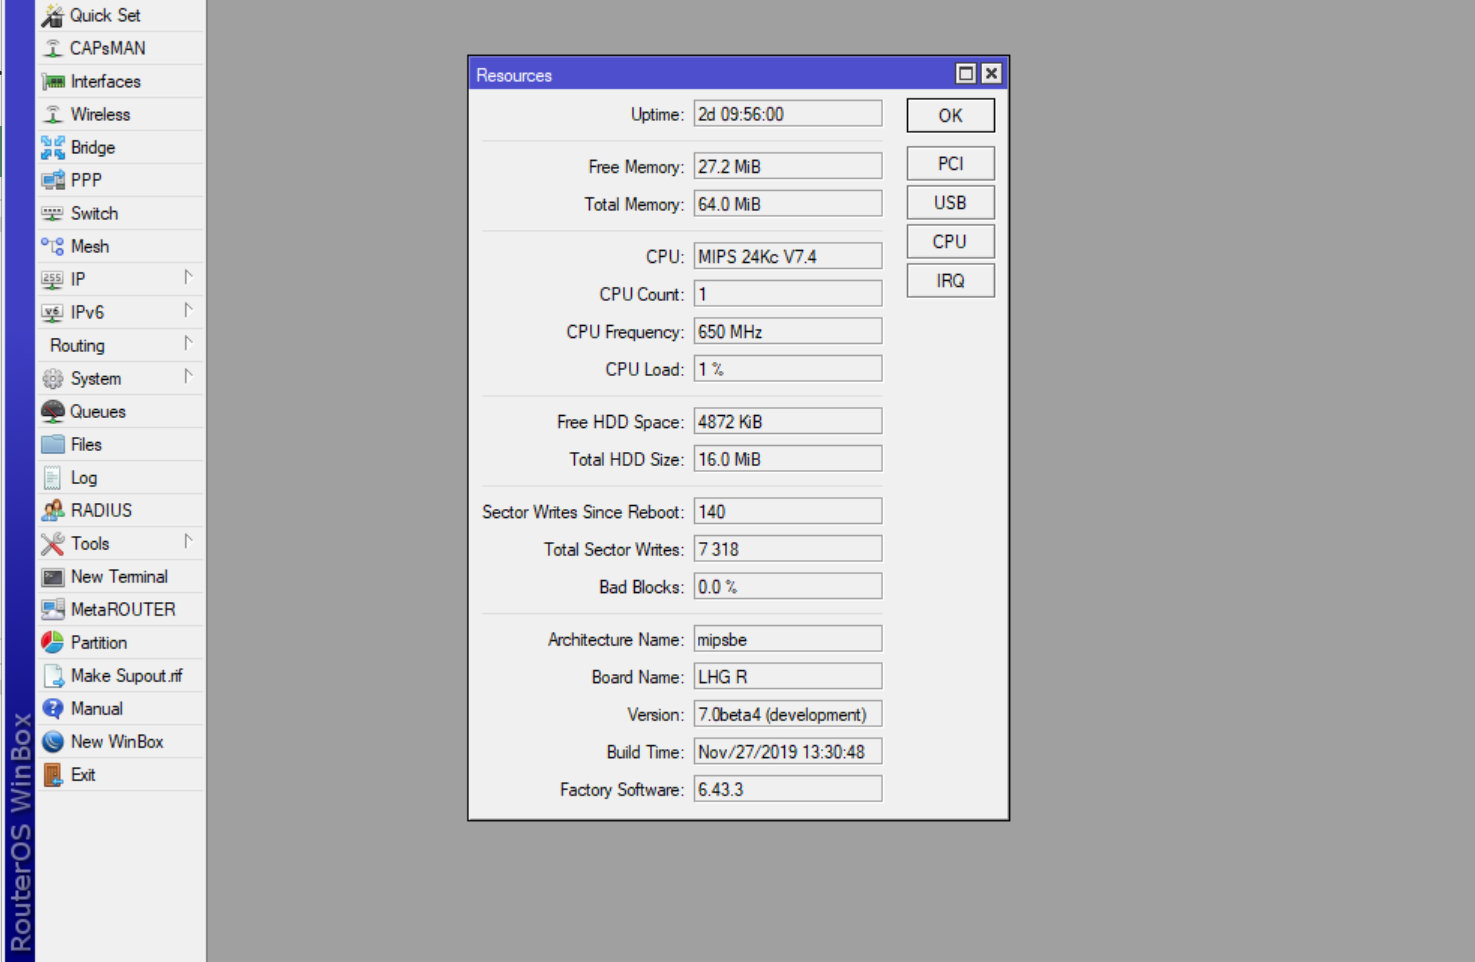The height and width of the screenshot is (962, 1475).
Task: Click the CPU model field
Action: click(788, 256)
